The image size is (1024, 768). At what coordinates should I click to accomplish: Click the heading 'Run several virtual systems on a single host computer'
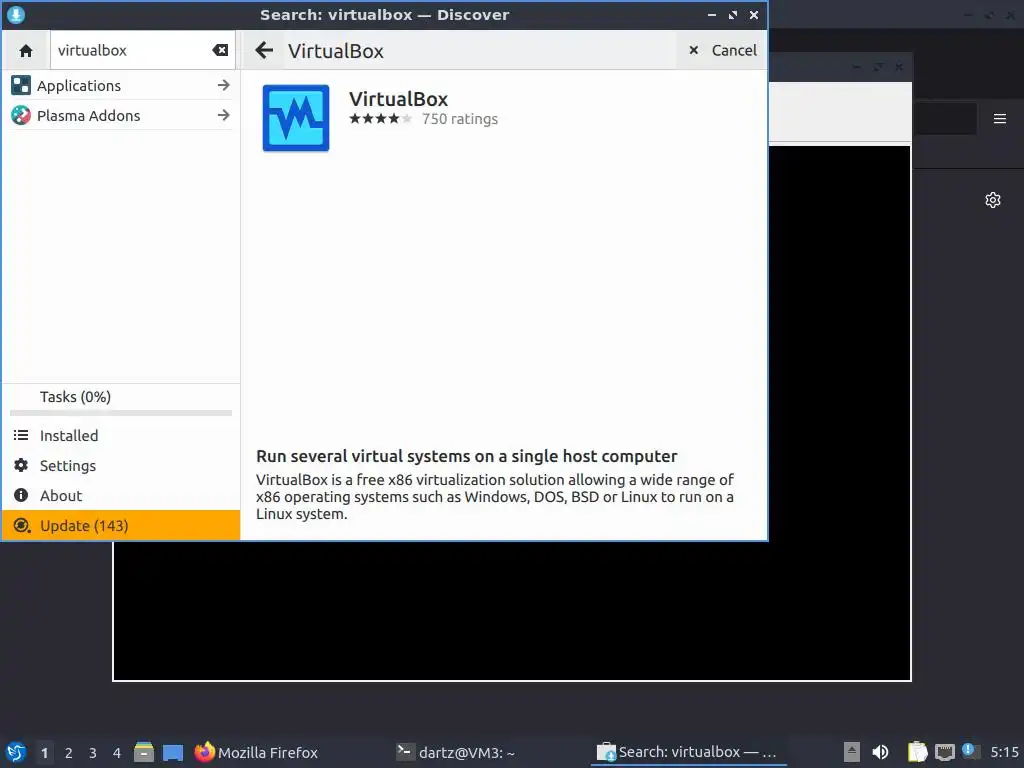click(466, 456)
